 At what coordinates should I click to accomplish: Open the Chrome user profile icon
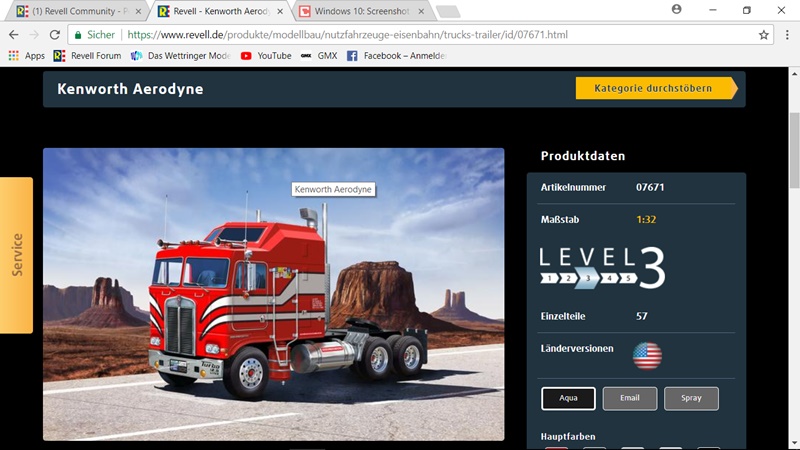click(x=677, y=9)
